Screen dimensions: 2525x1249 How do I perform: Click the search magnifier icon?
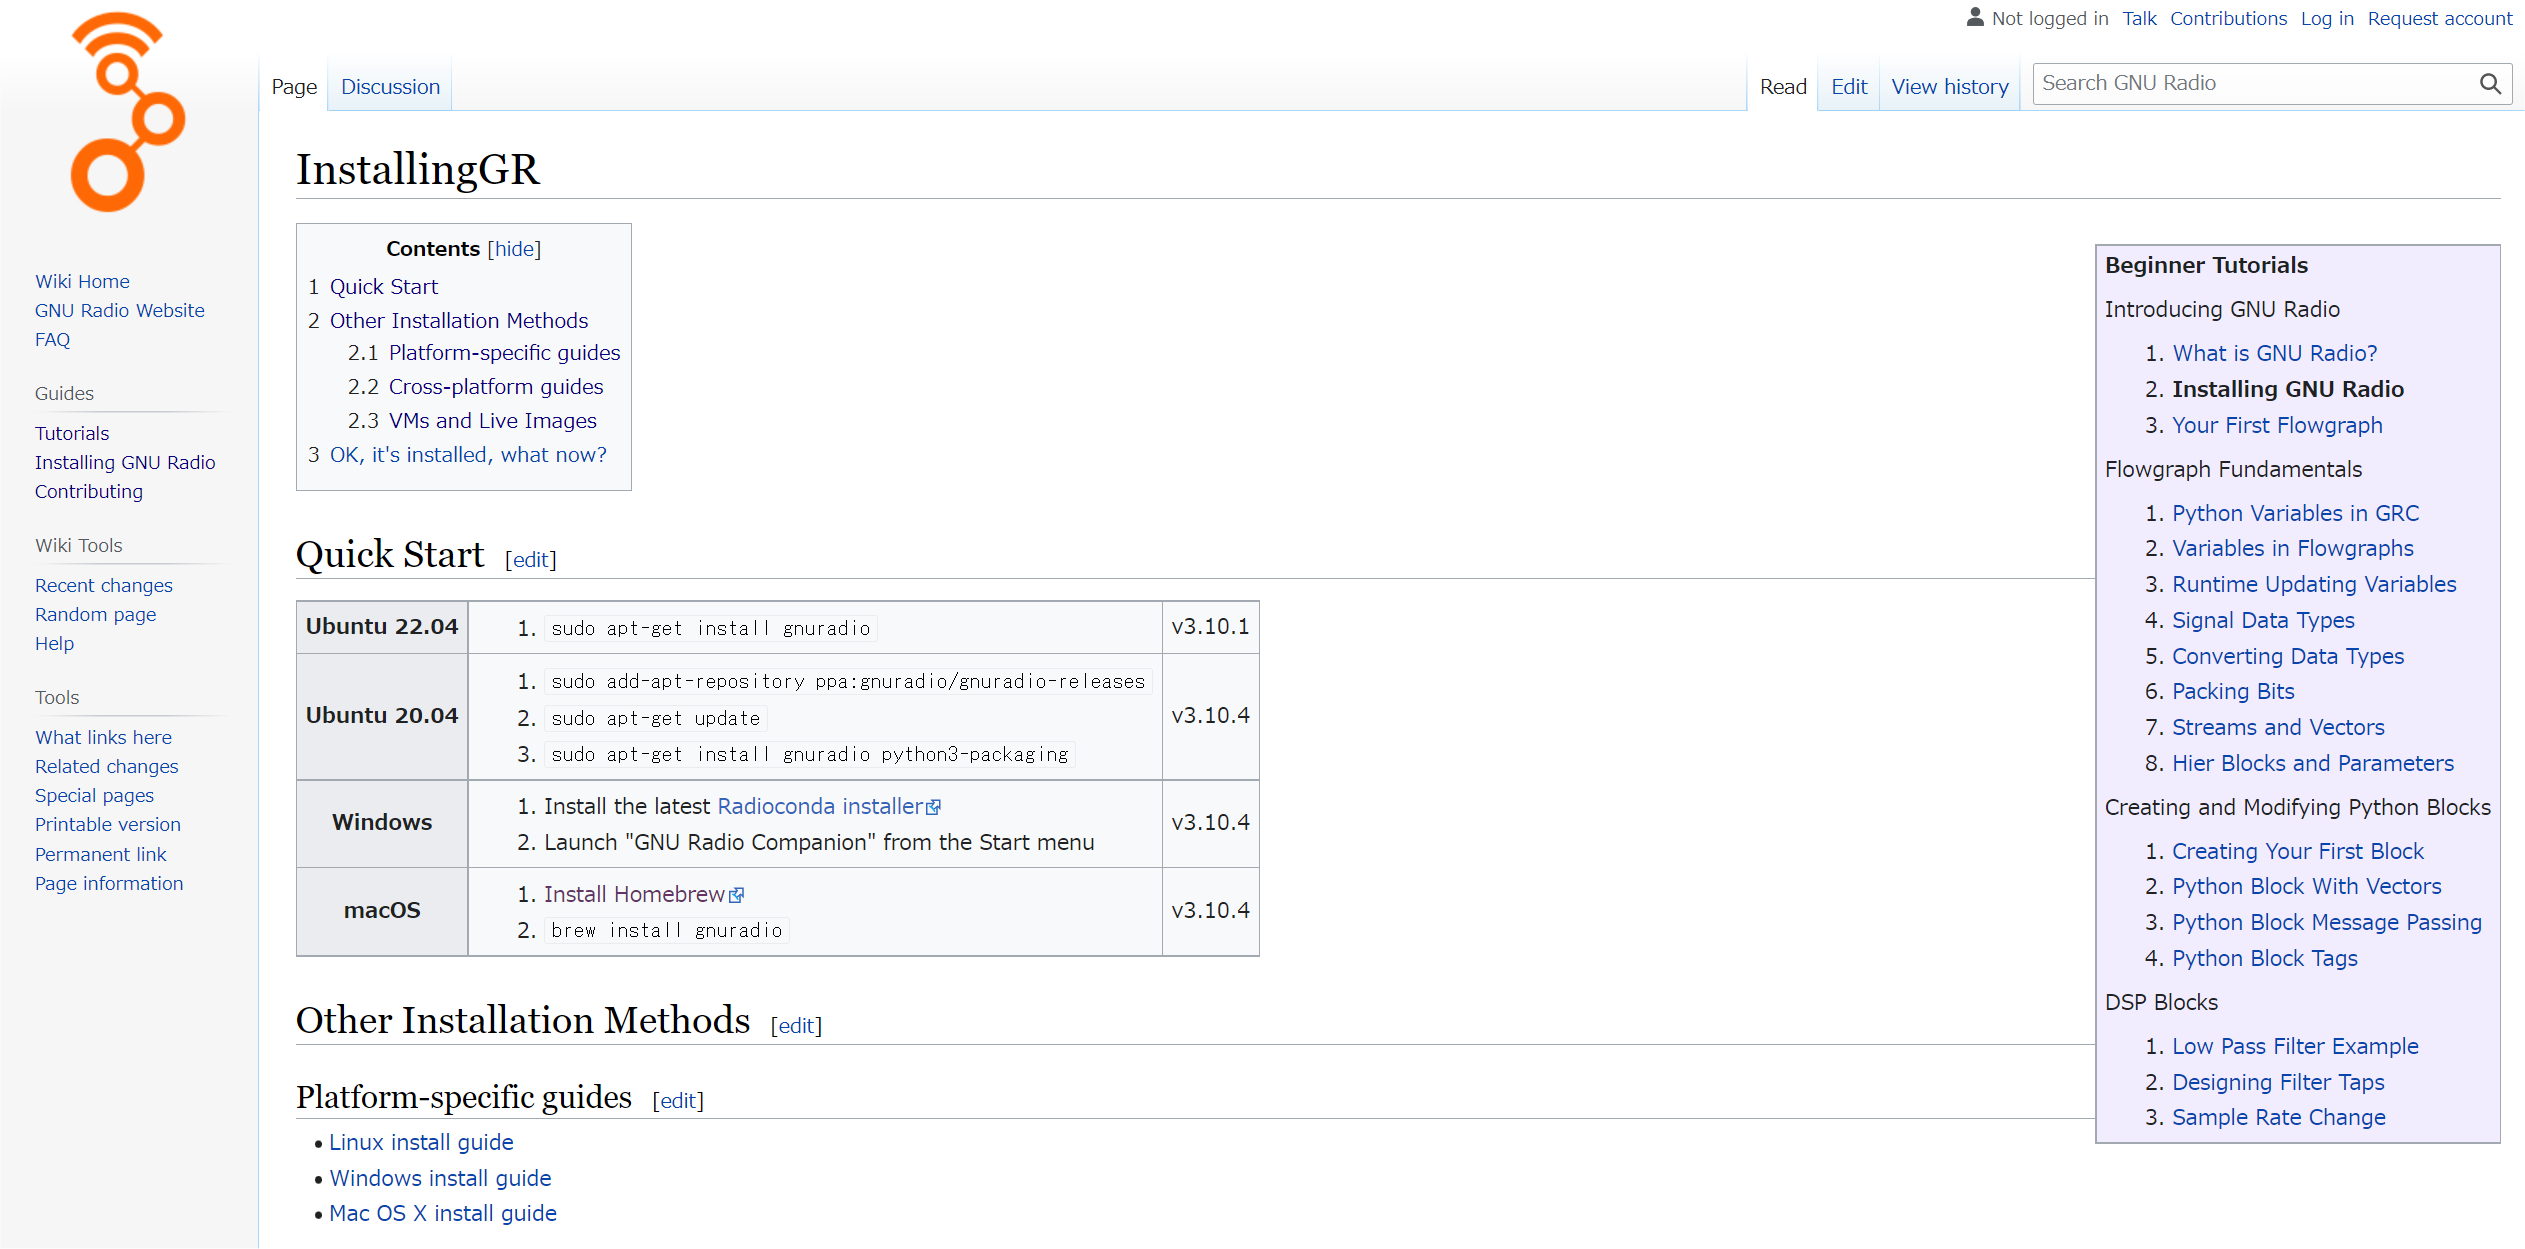(2490, 84)
